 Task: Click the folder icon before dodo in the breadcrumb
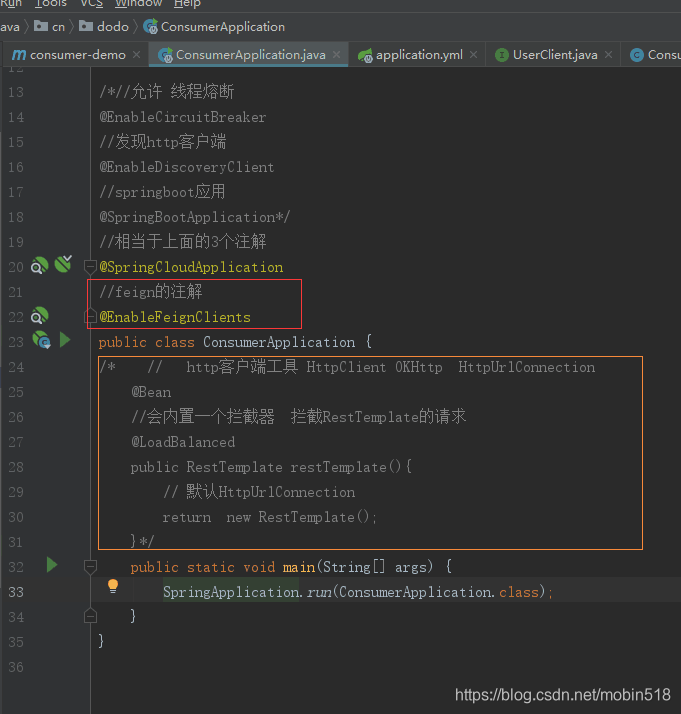point(86,26)
